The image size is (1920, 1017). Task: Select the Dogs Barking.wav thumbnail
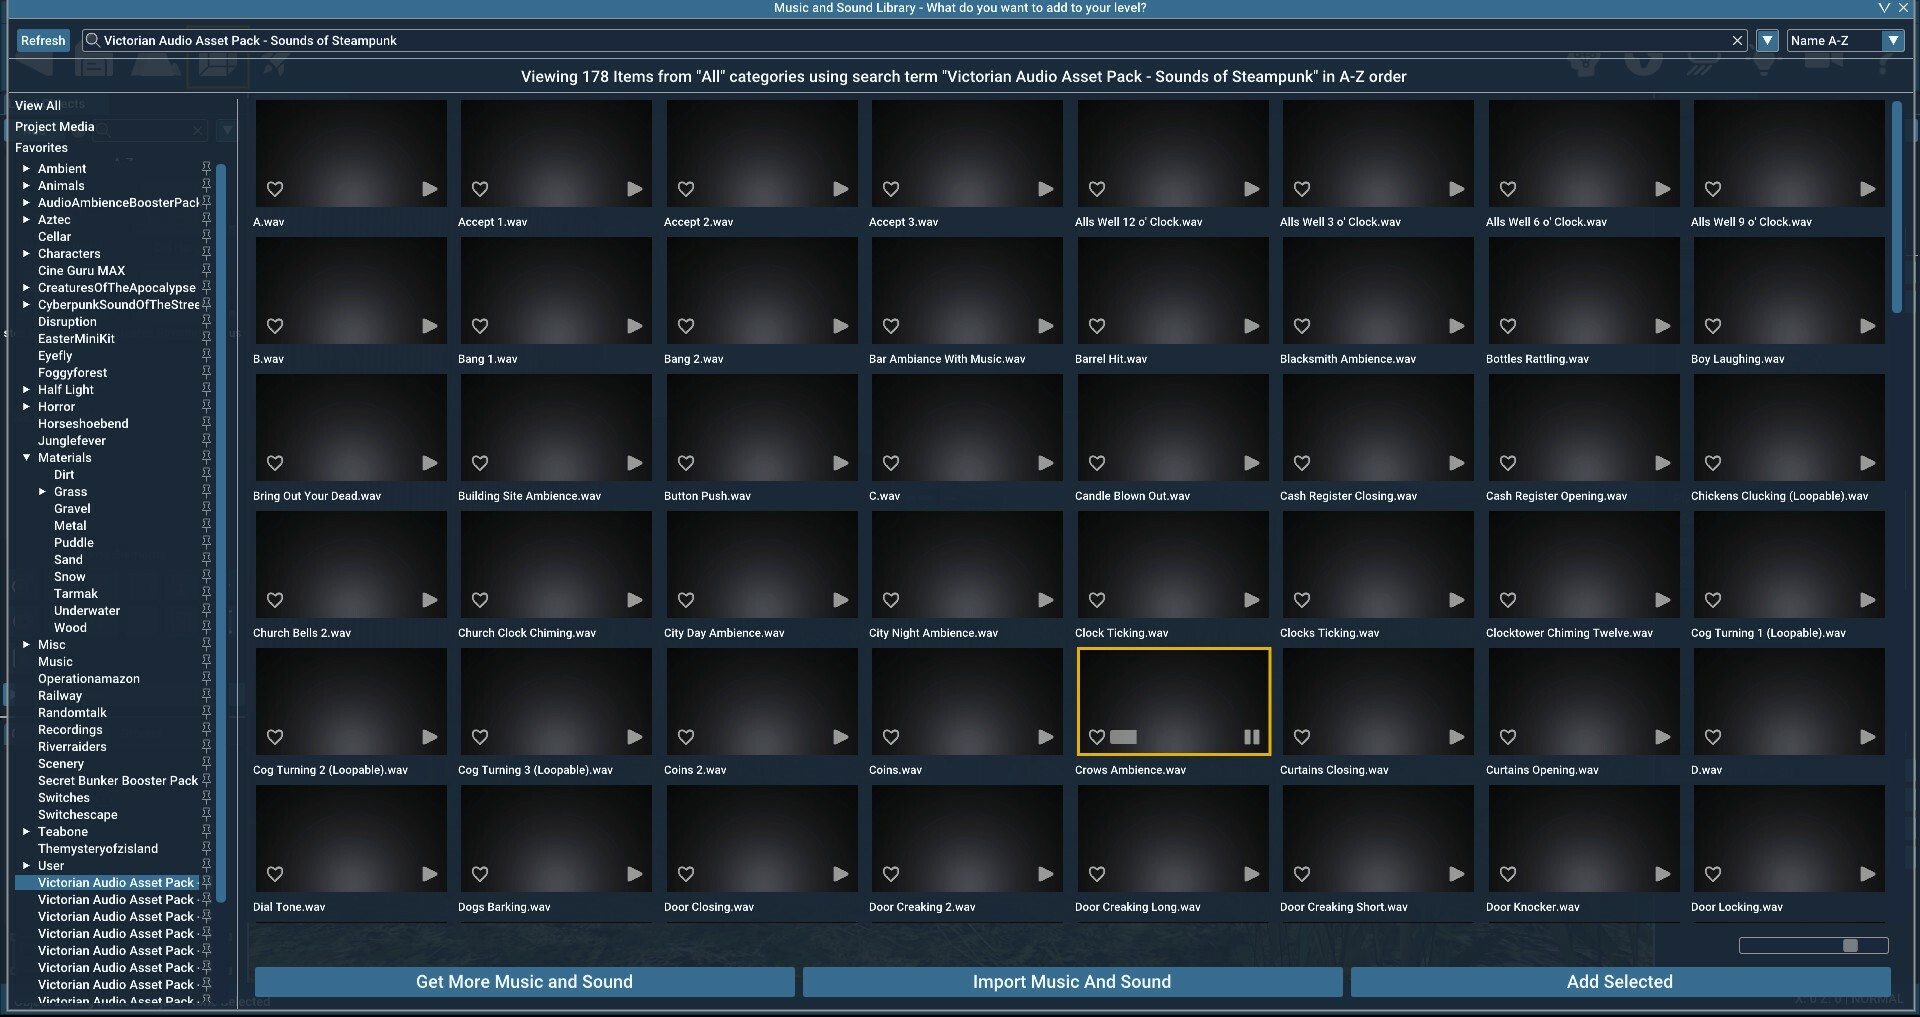556,838
